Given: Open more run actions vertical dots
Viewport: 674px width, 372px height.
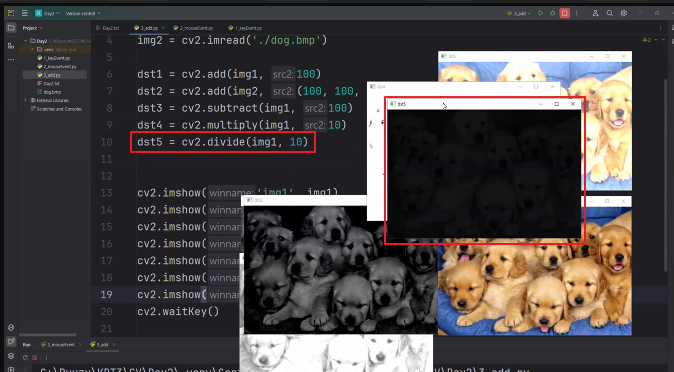Looking at the screenshot, I should coord(576,13).
